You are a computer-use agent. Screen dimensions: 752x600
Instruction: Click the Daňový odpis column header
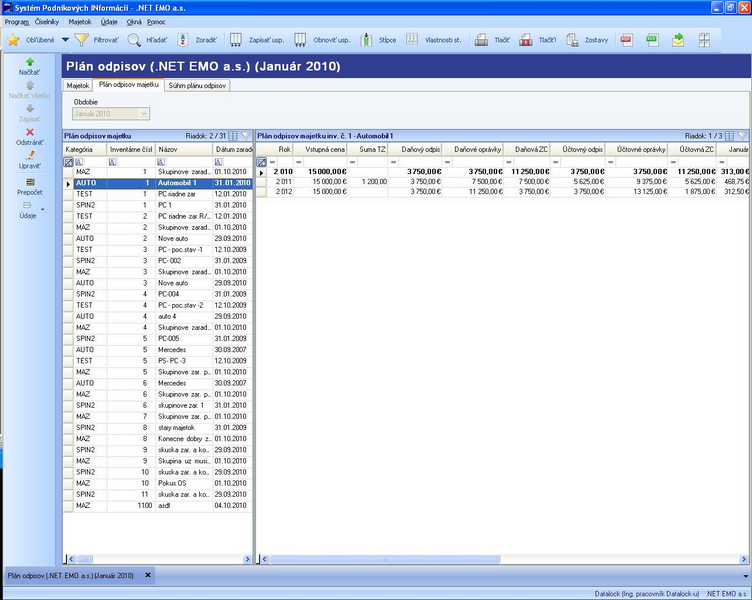pyautogui.click(x=415, y=150)
